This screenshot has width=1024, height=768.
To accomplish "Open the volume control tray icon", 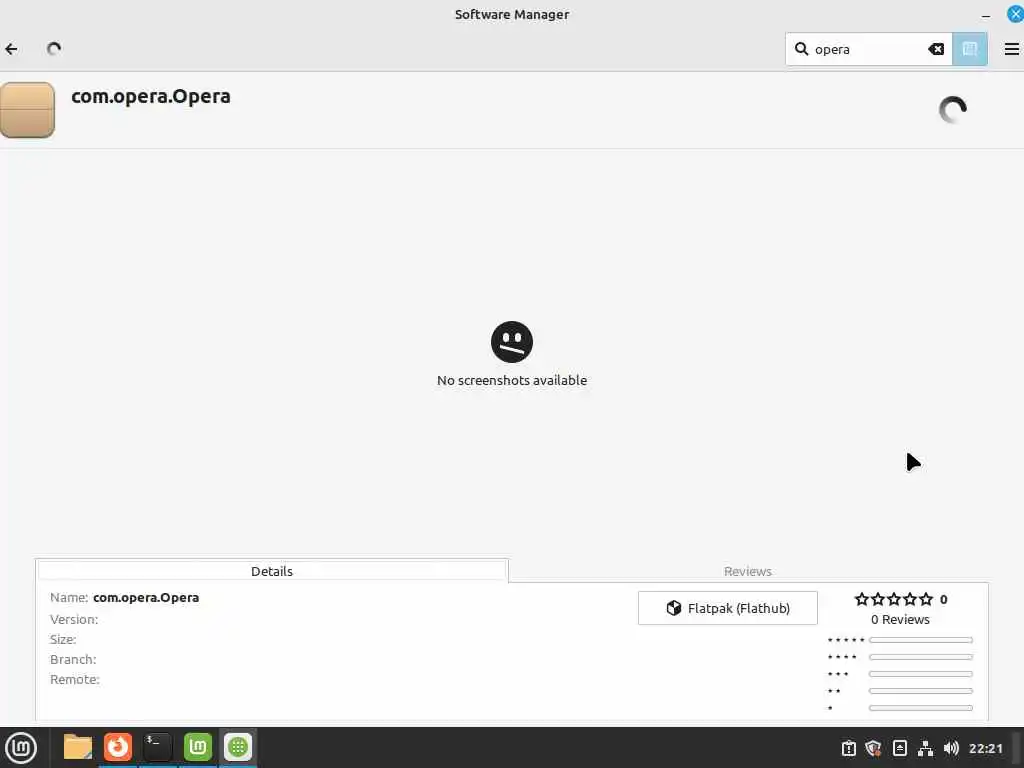I will coord(952,748).
